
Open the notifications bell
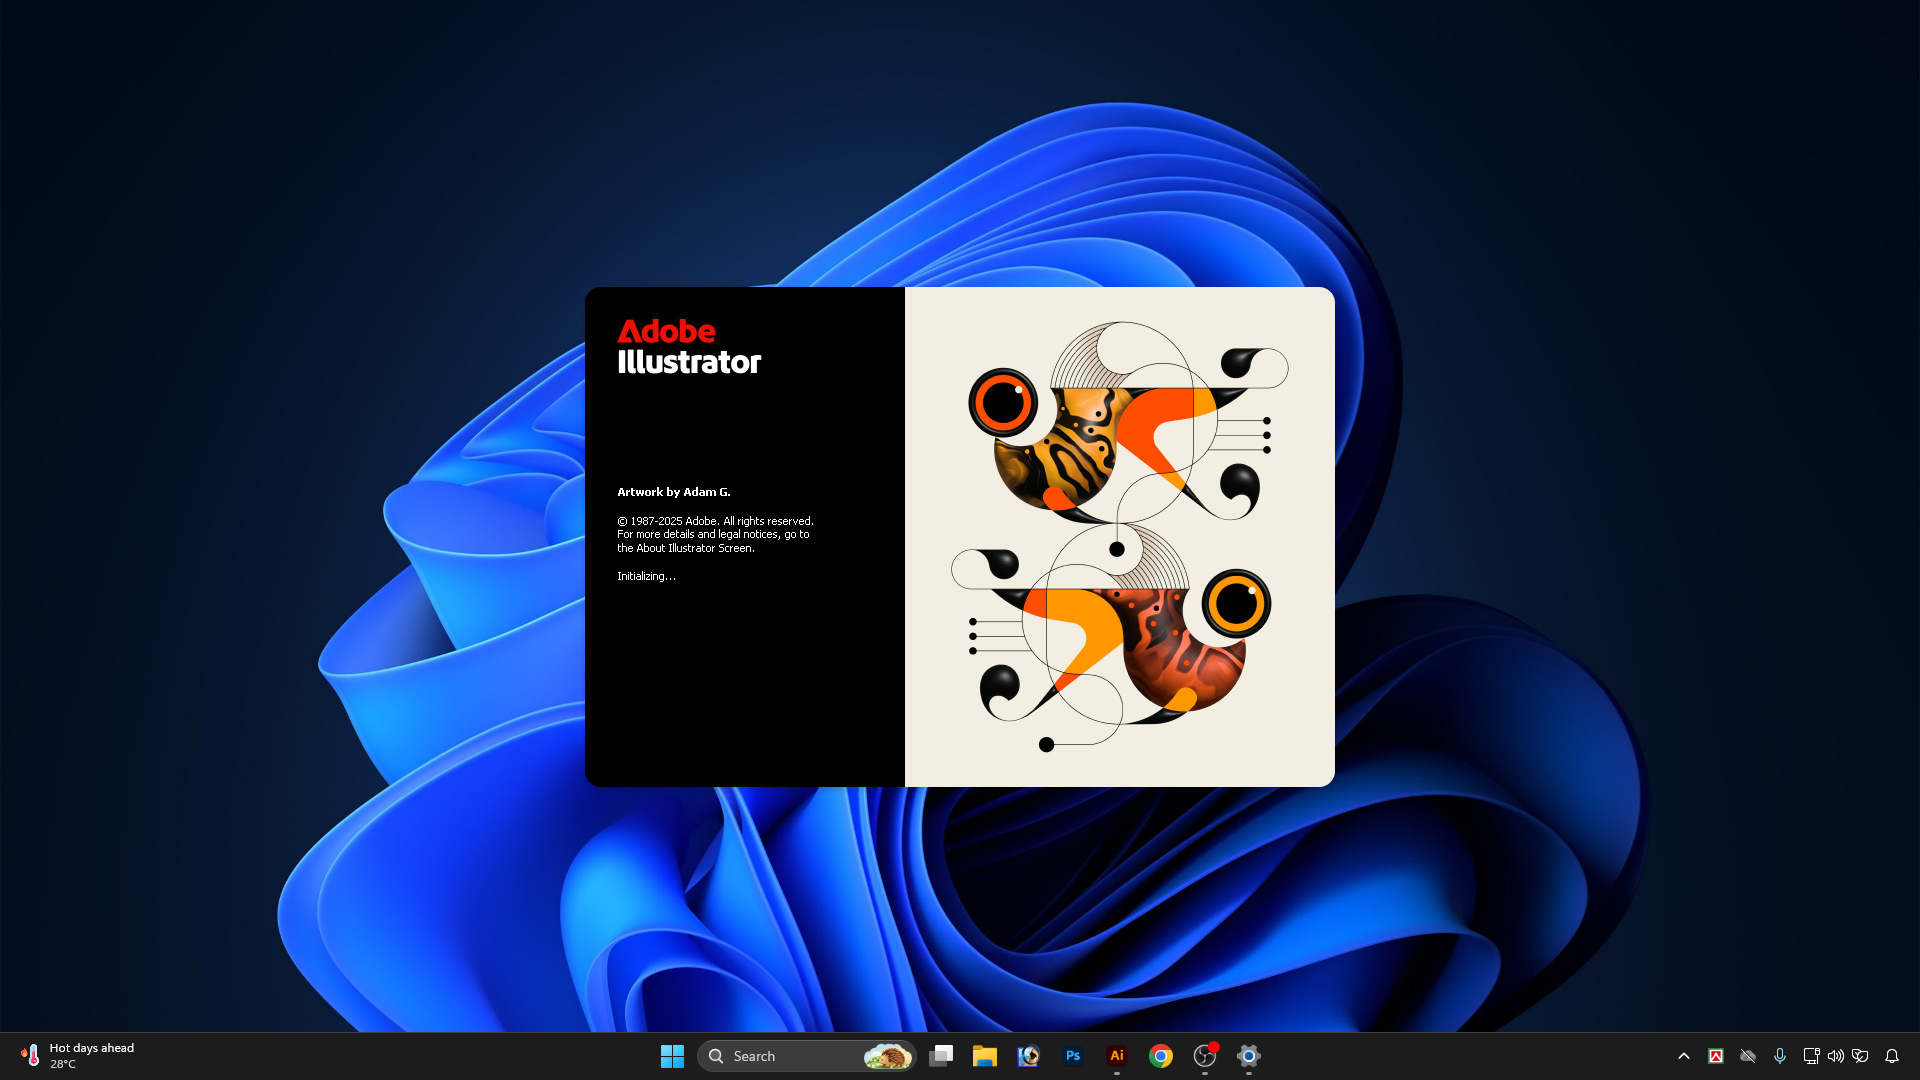(x=1892, y=1056)
